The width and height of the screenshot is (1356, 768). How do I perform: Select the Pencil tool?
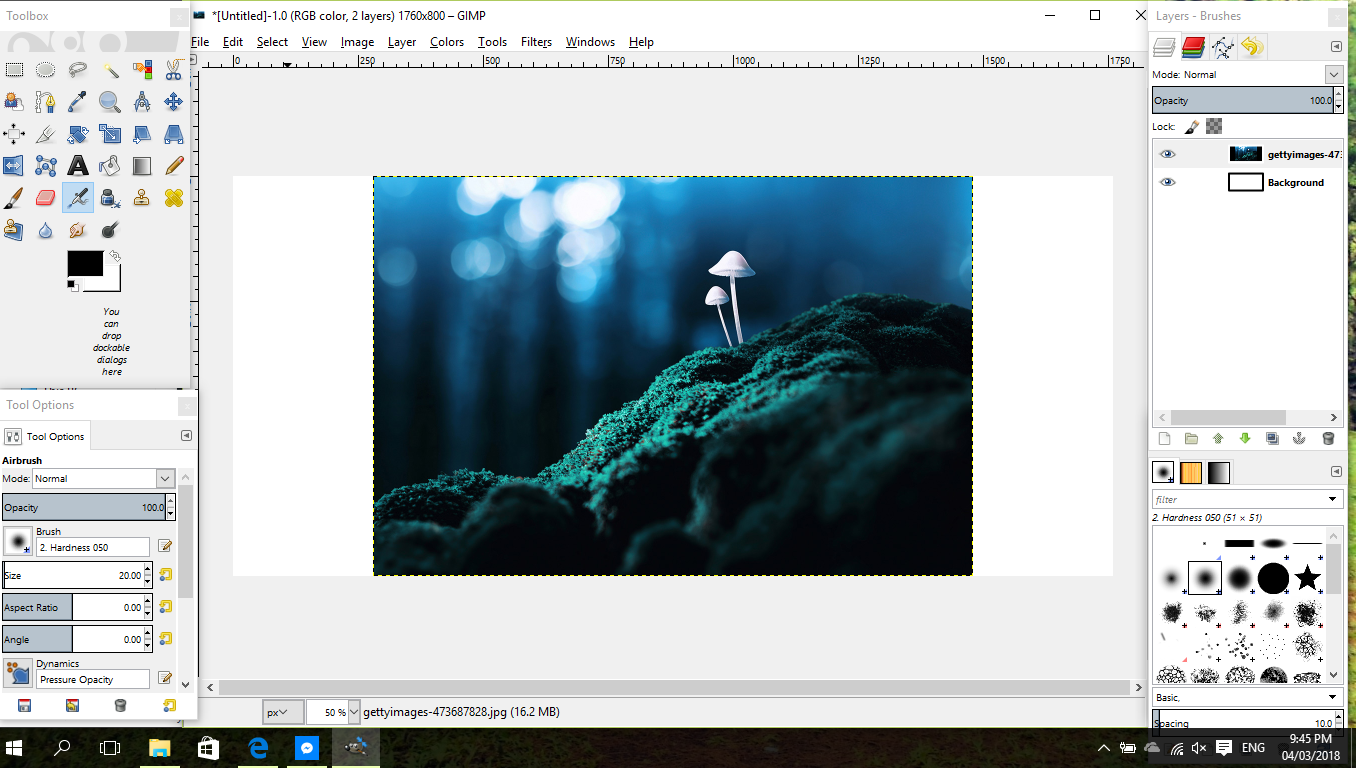(x=174, y=165)
